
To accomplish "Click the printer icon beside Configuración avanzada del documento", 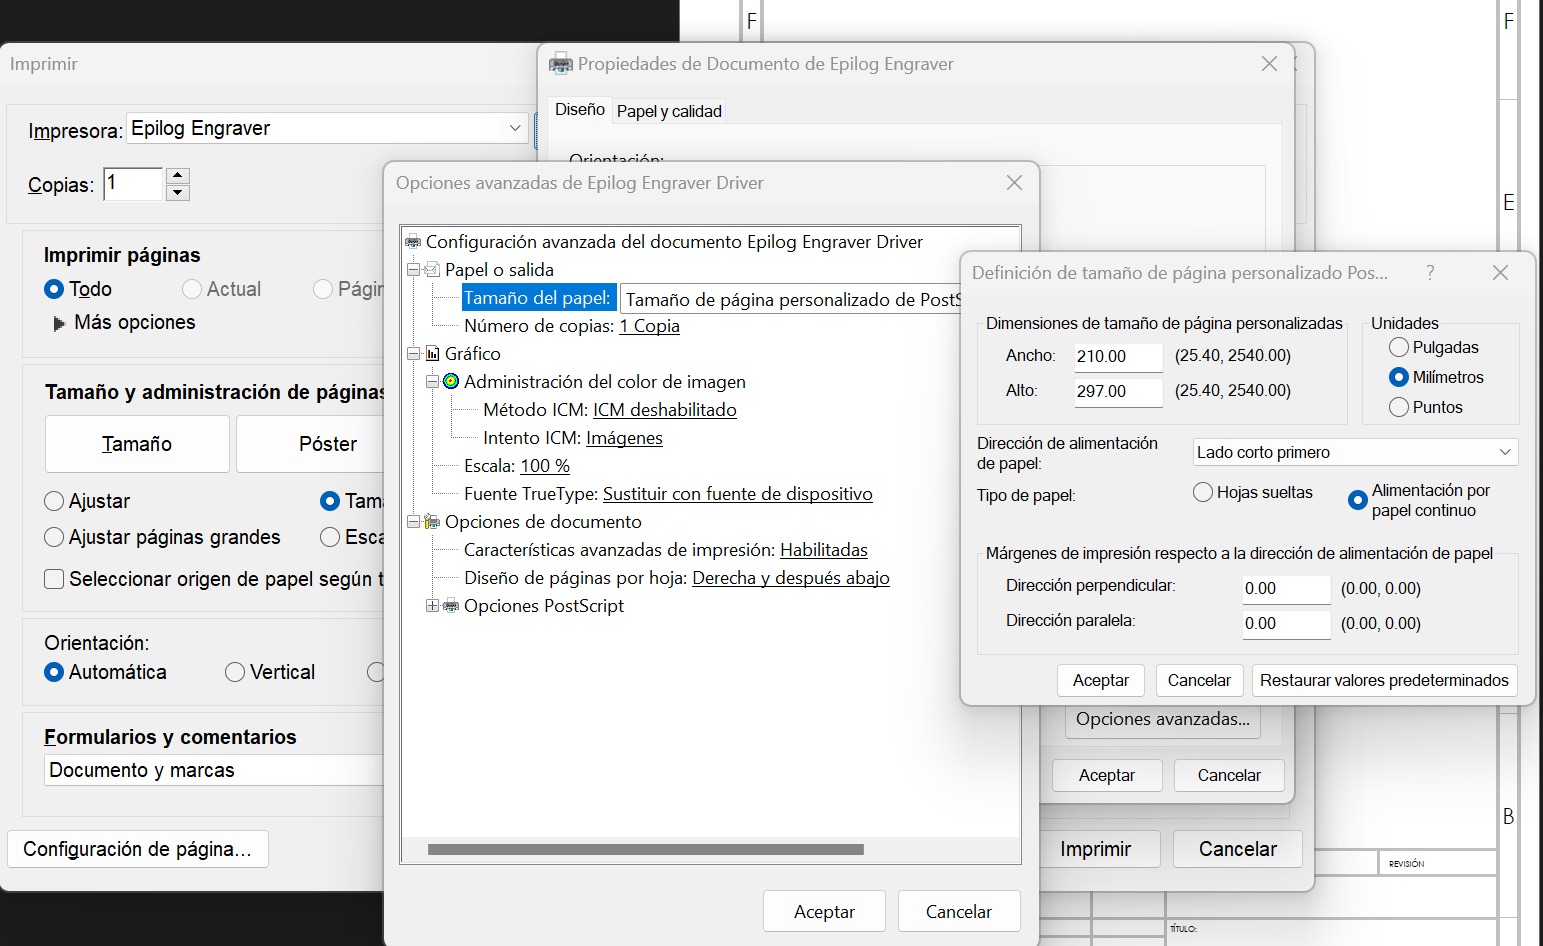I will coord(413,242).
